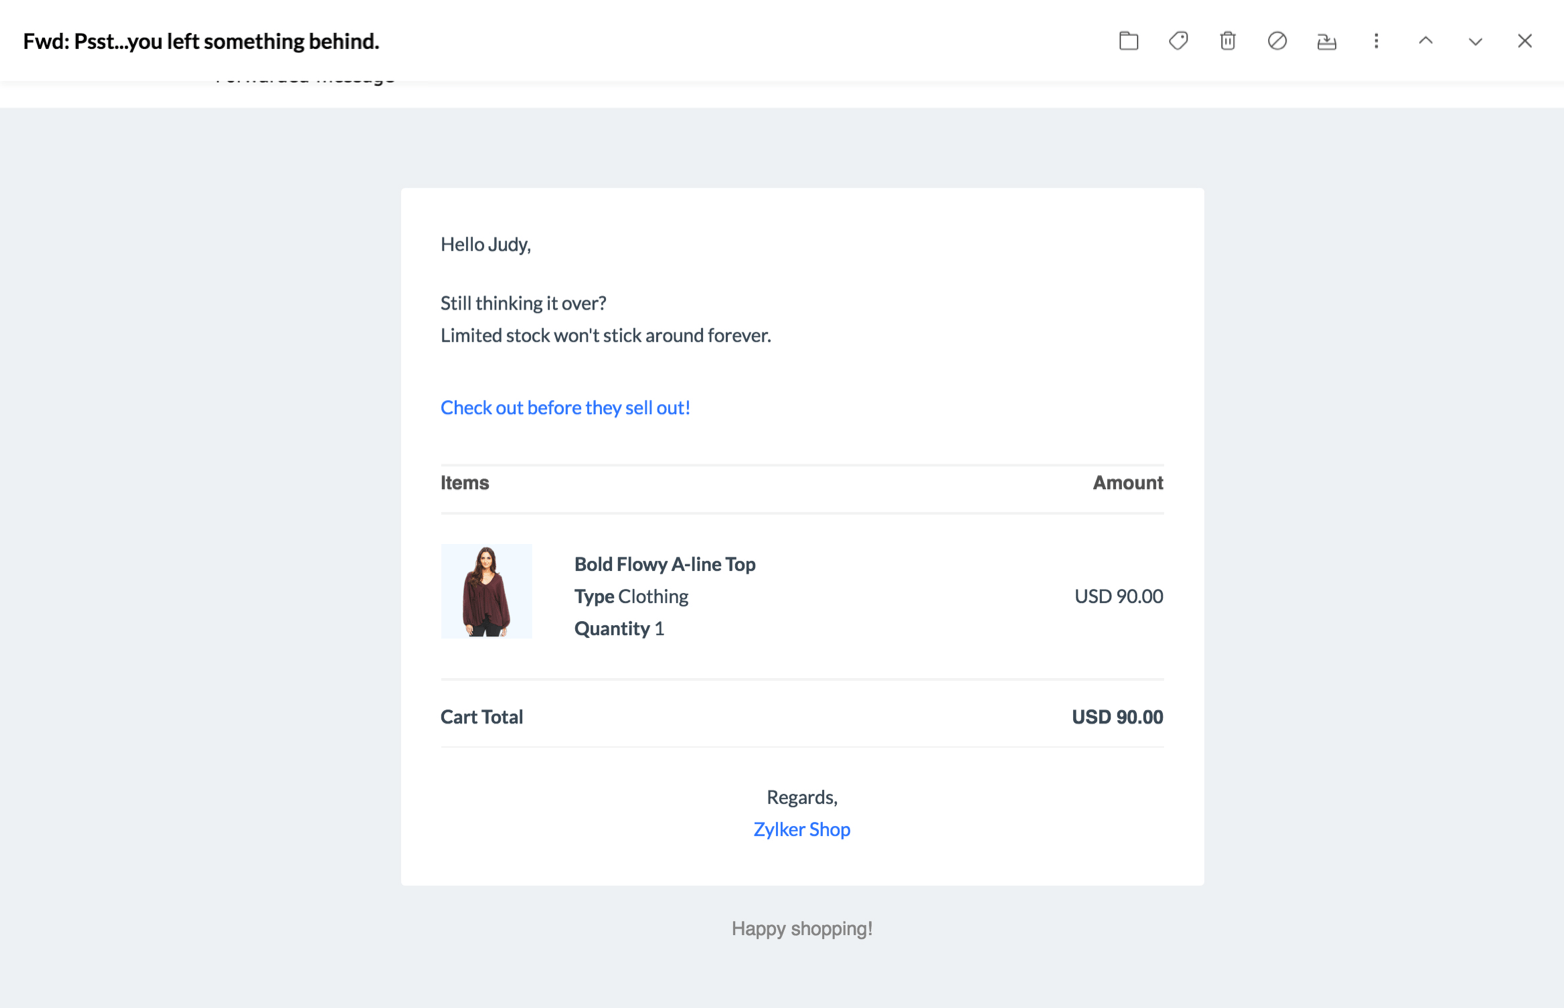
Task: Click the product image of the maroon top
Action: (486, 591)
